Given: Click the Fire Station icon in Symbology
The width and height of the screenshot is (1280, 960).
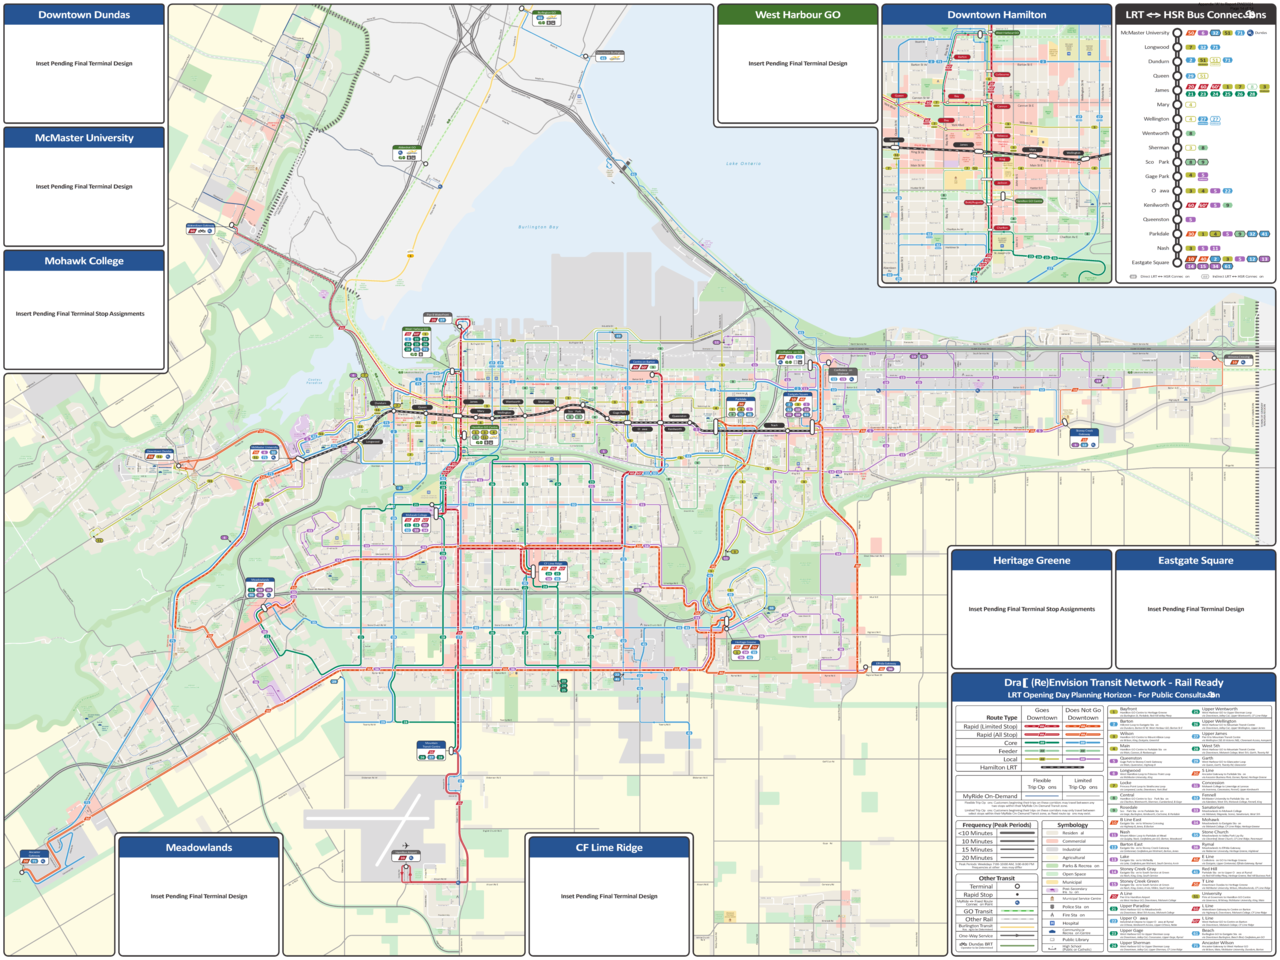Looking at the screenshot, I should [1053, 915].
